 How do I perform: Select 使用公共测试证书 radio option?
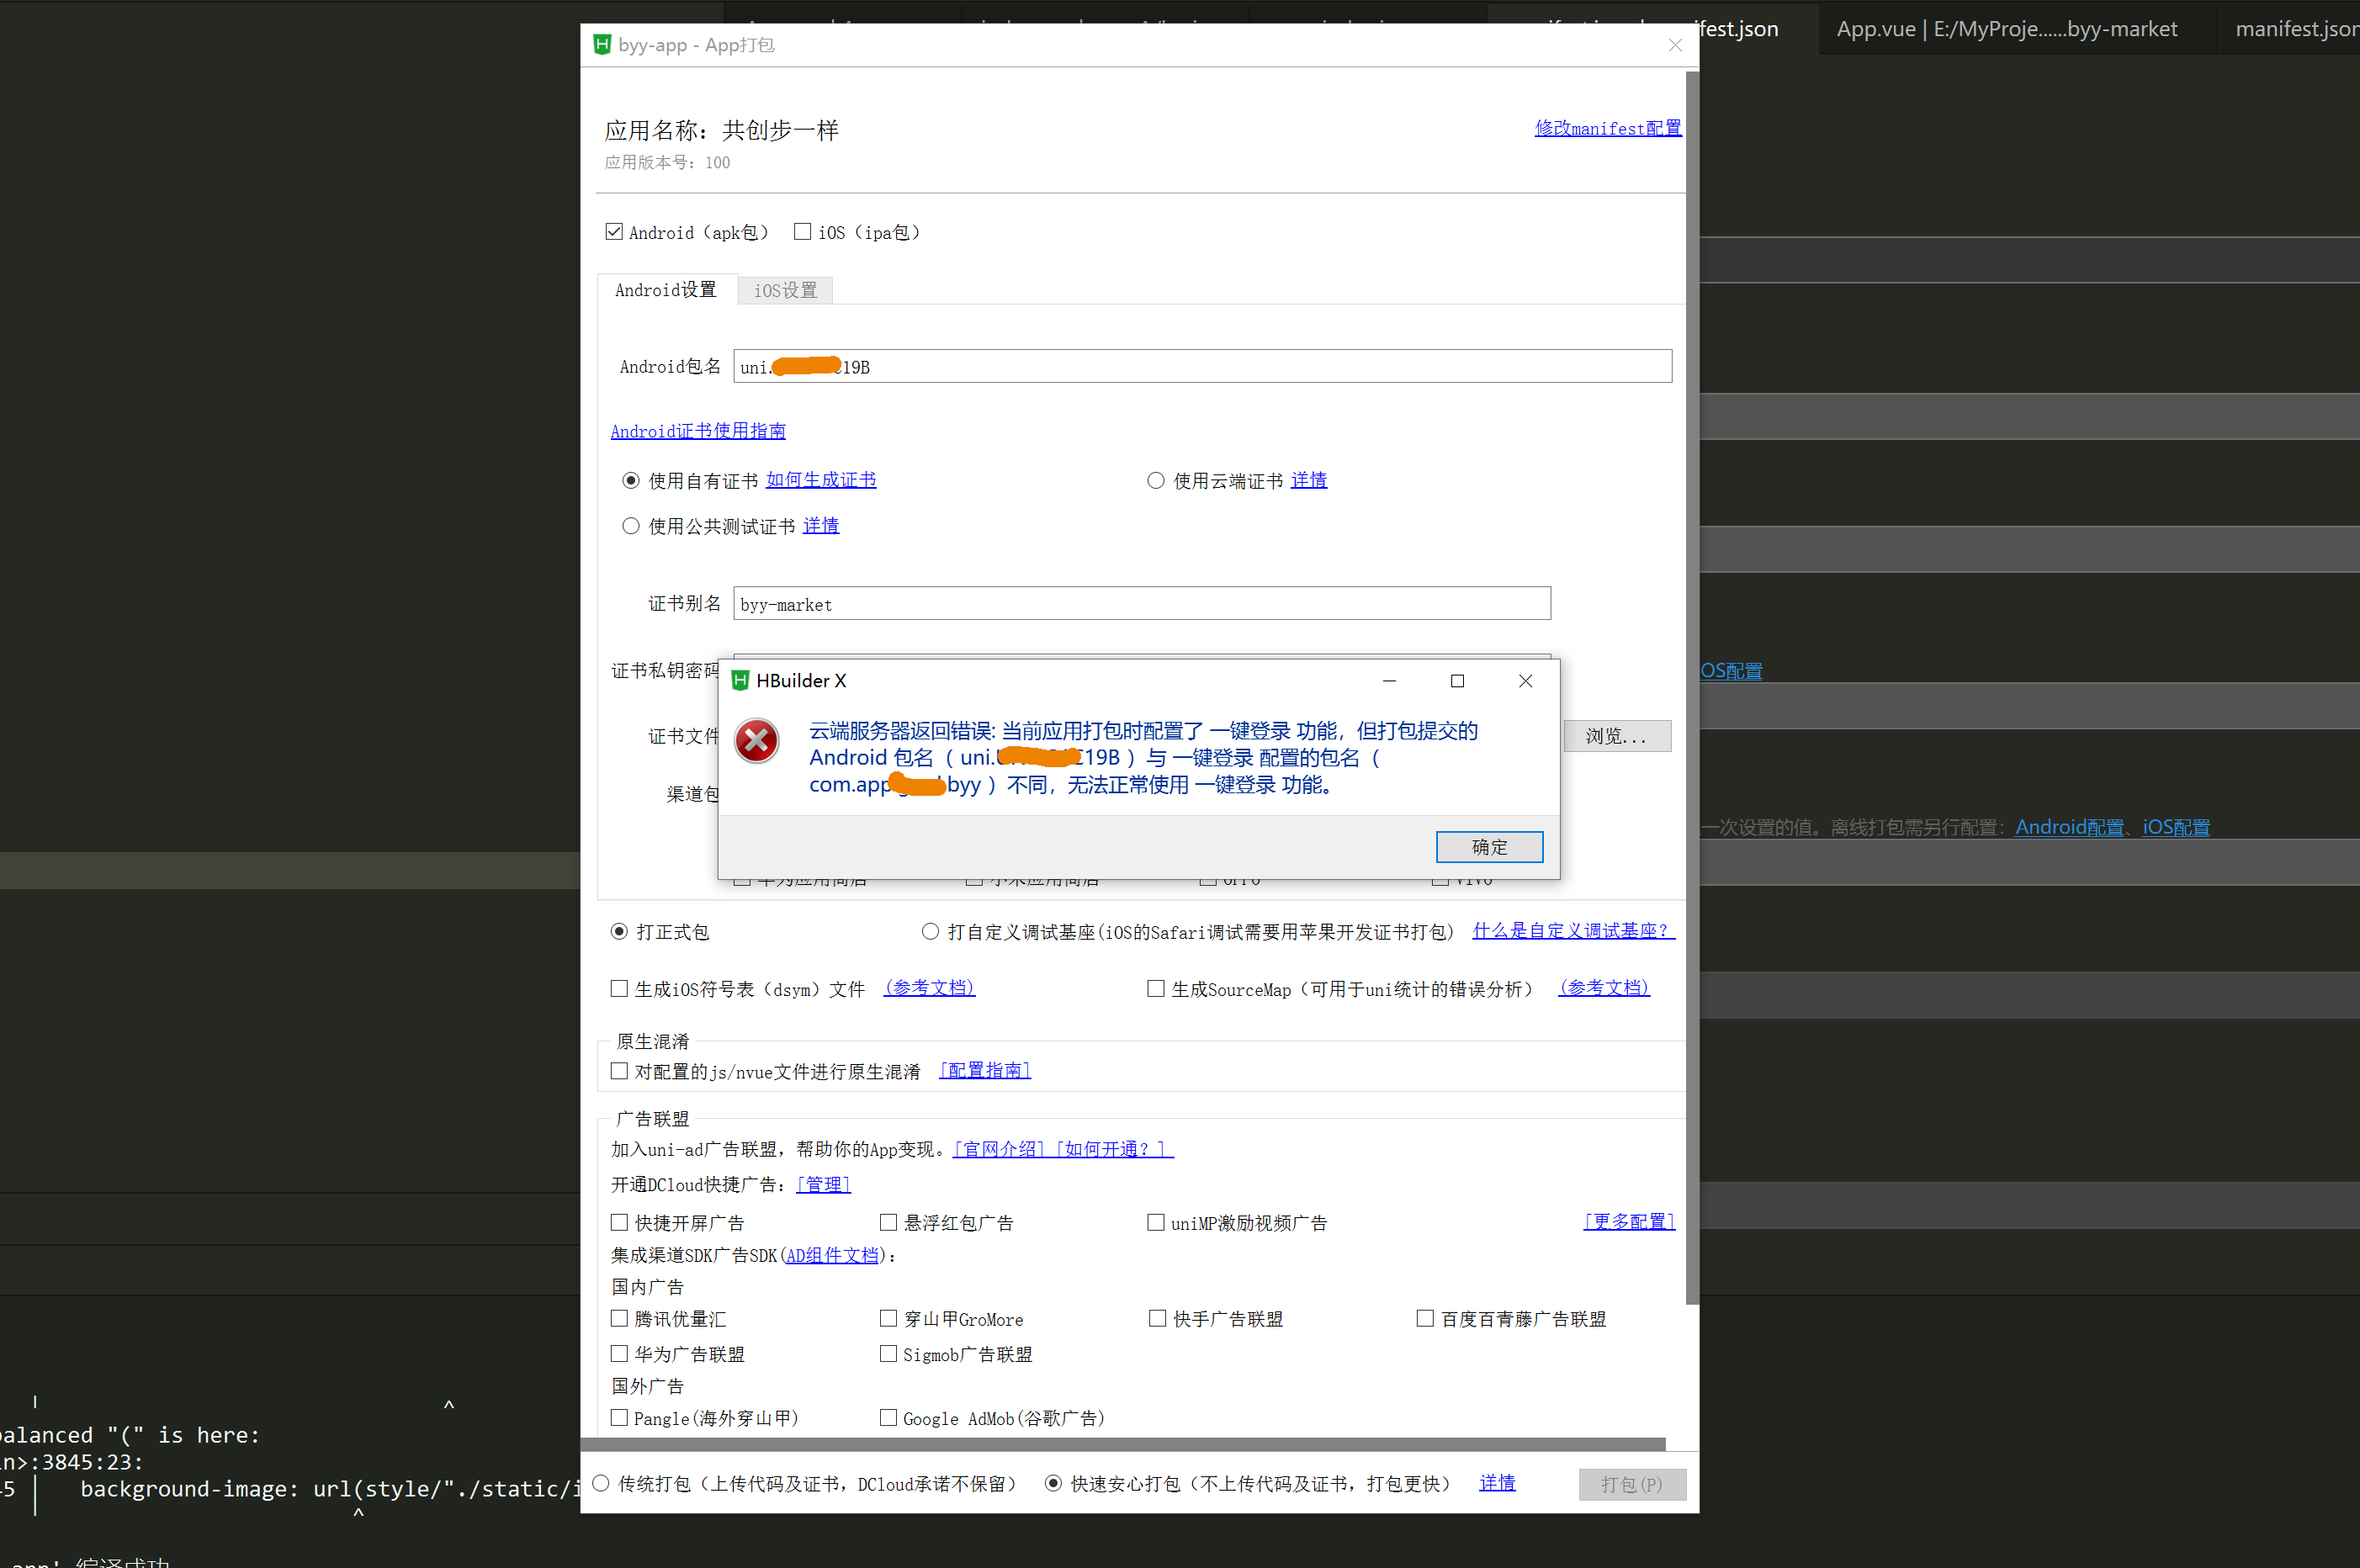click(631, 526)
